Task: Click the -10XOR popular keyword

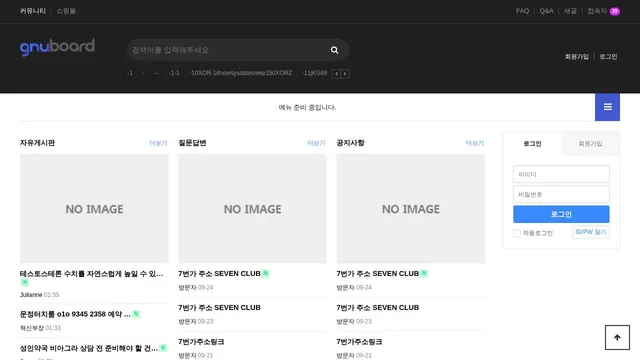Action: point(241,73)
